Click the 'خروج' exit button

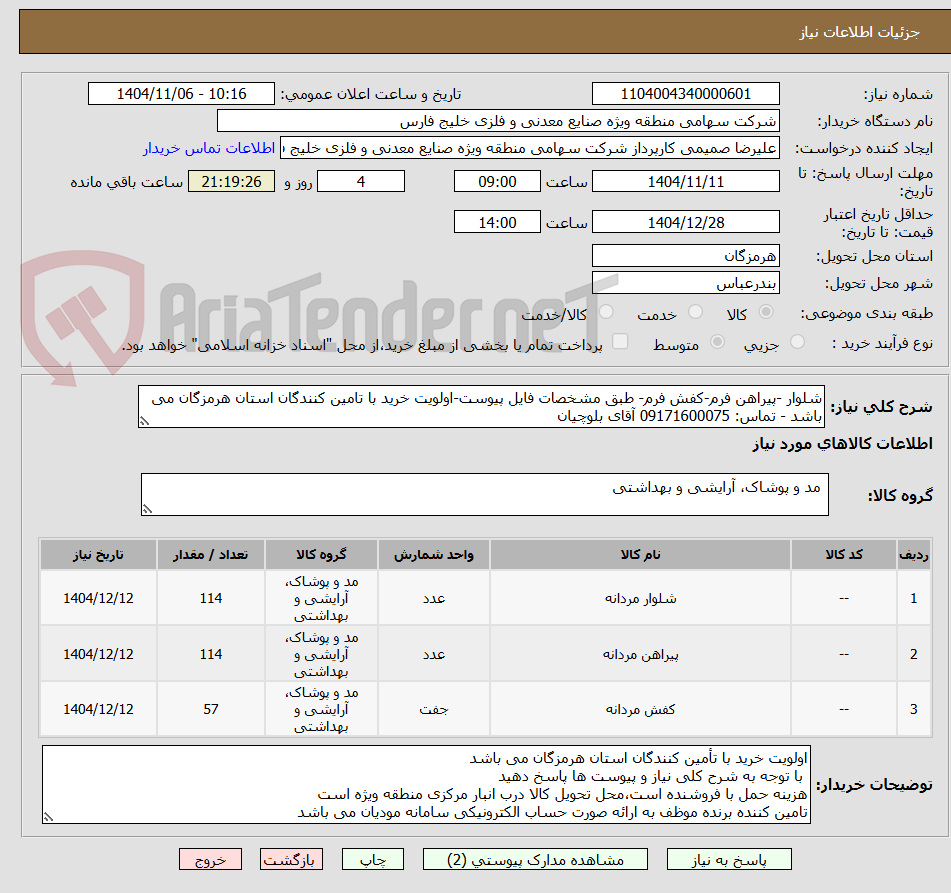point(210,859)
